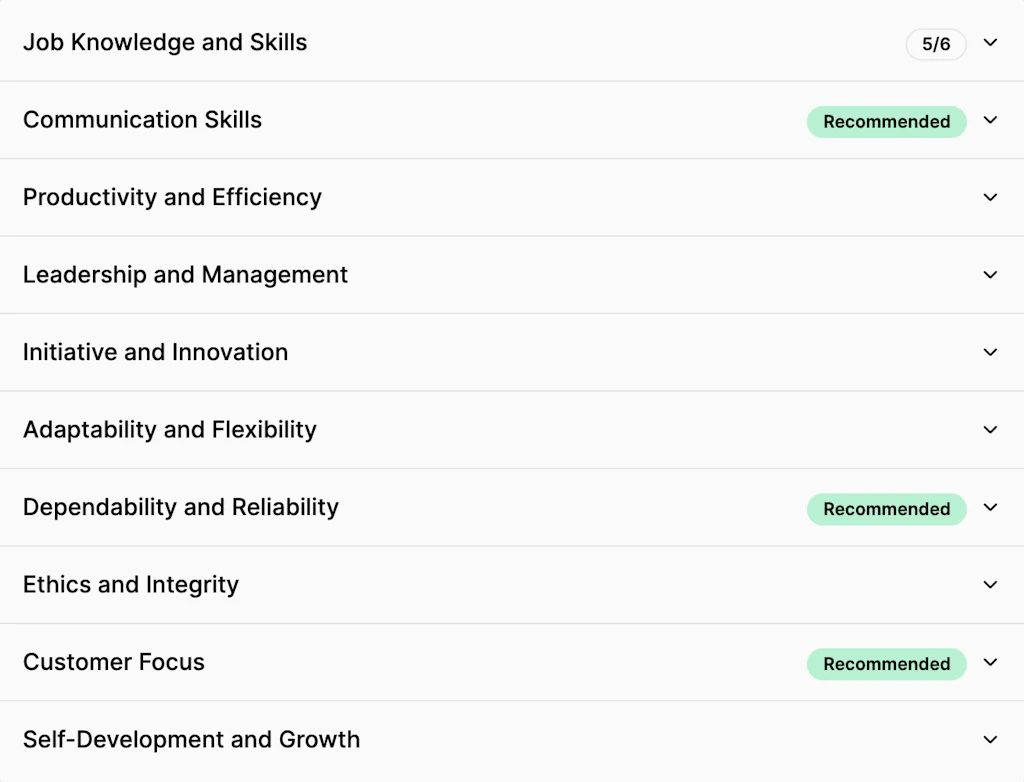Select the Job Knowledge and Skills title
The height and width of the screenshot is (782, 1024).
tap(165, 42)
